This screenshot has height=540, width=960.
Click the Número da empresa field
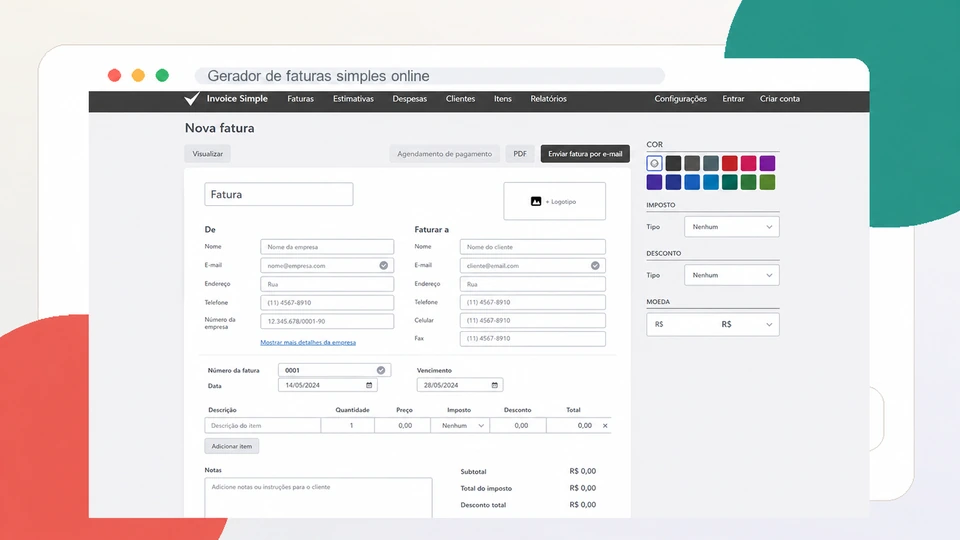coord(327,321)
